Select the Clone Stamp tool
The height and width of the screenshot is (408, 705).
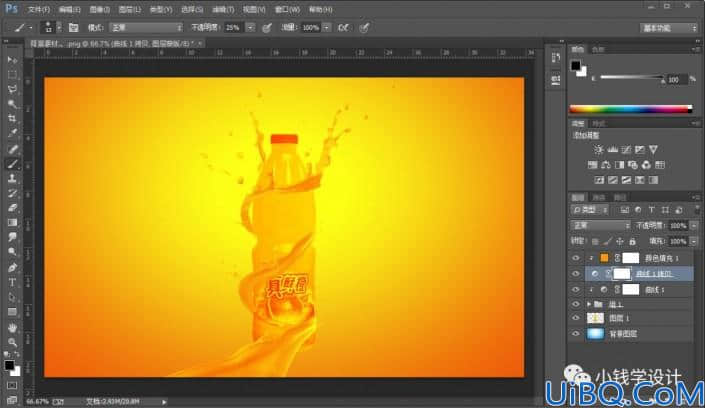click(12, 179)
